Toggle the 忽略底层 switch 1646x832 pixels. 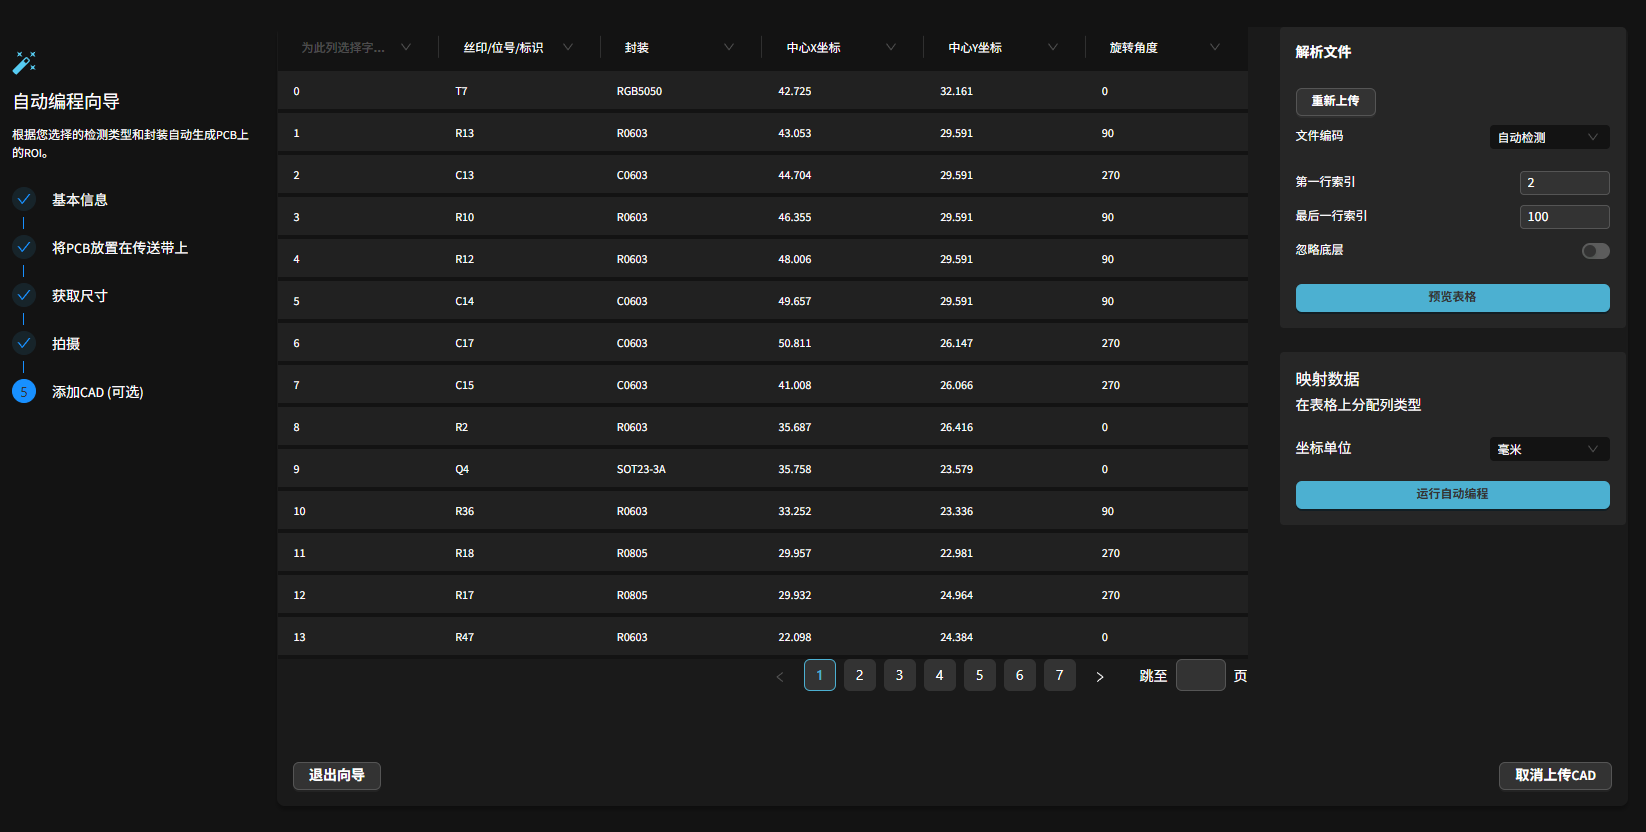[x=1595, y=251]
